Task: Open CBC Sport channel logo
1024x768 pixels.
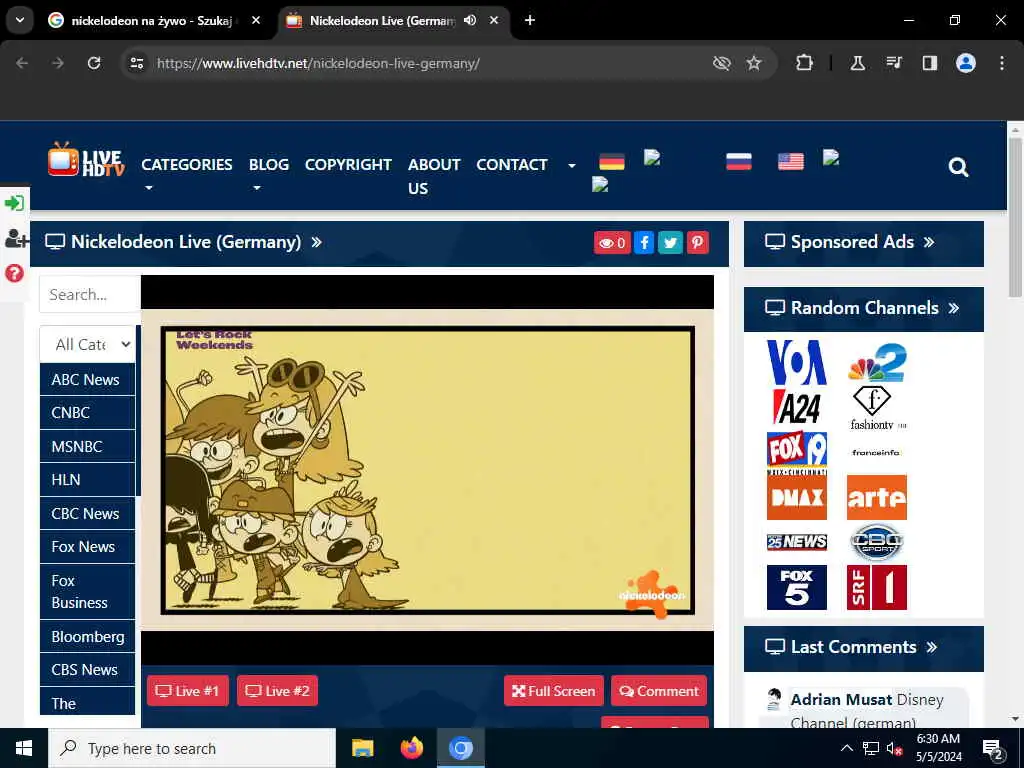Action: pyautogui.click(x=877, y=542)
